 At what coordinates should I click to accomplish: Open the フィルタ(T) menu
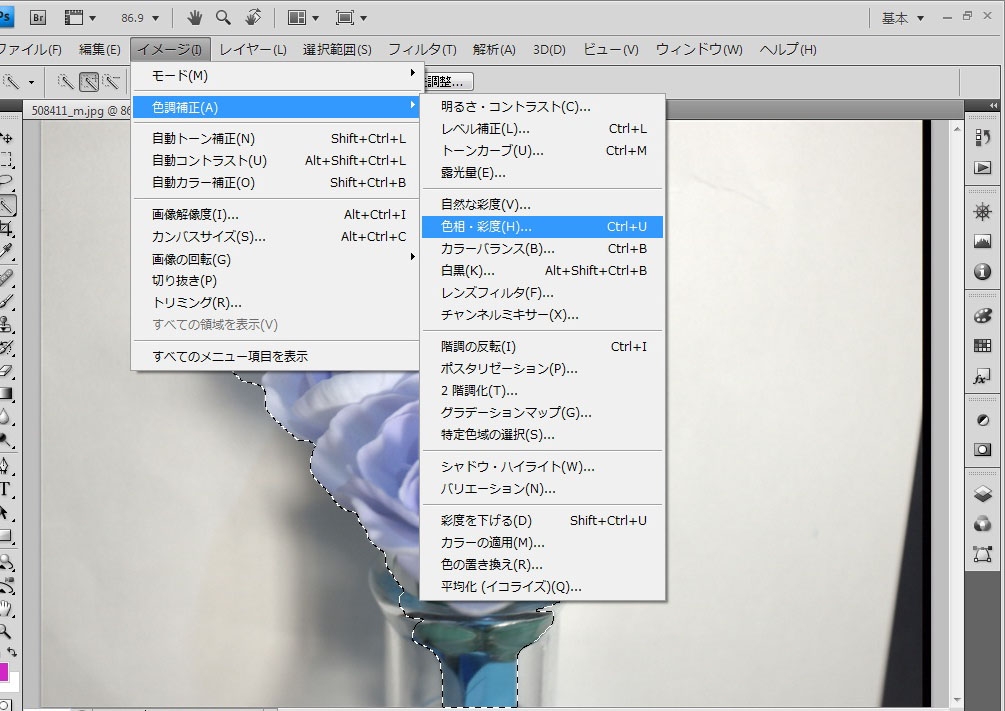click(422, 49)
